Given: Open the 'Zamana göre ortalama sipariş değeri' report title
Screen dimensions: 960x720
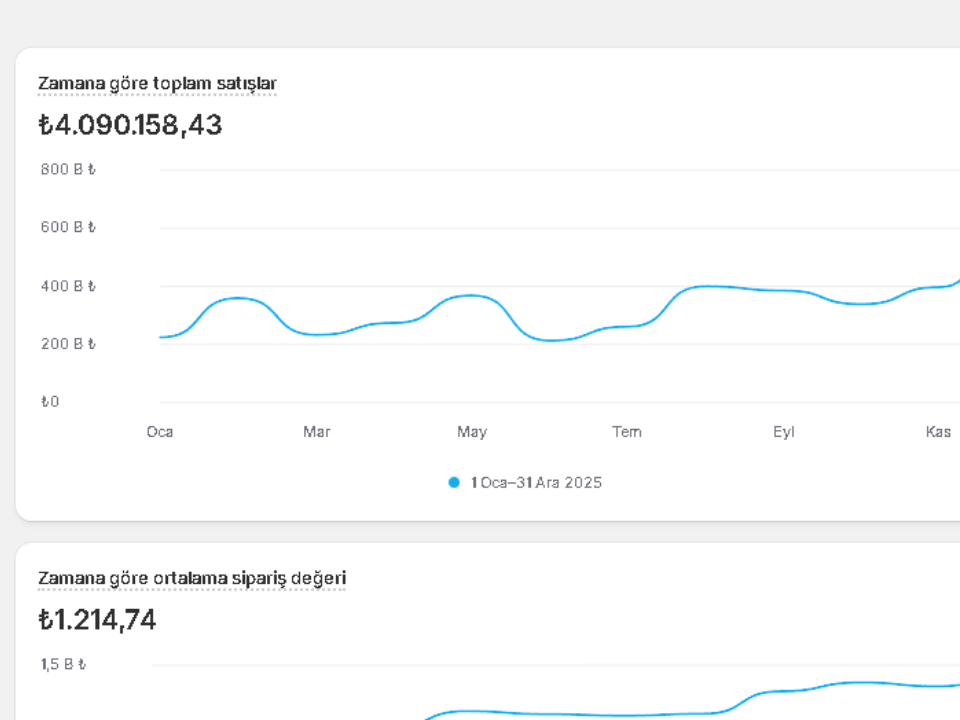Looking at the screenshot, I should point(192,578).
